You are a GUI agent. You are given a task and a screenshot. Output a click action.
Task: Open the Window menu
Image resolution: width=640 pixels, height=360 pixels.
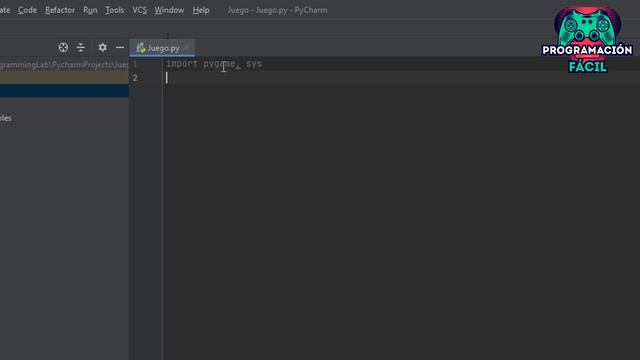169,10
